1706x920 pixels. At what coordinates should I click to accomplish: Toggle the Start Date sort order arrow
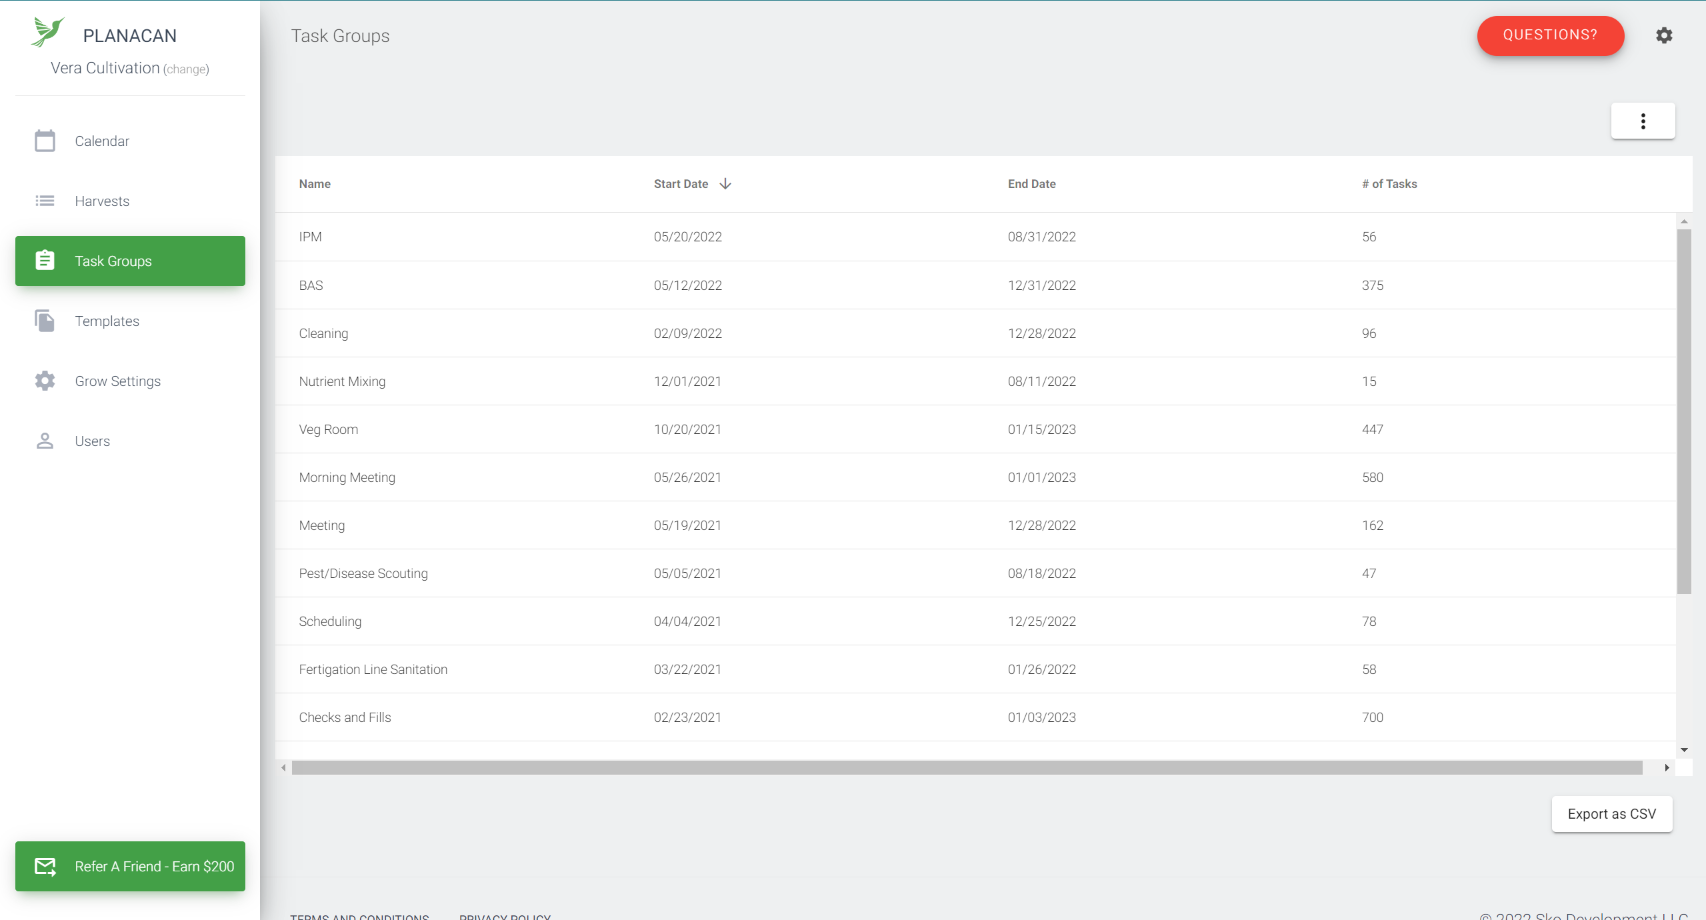725,184
